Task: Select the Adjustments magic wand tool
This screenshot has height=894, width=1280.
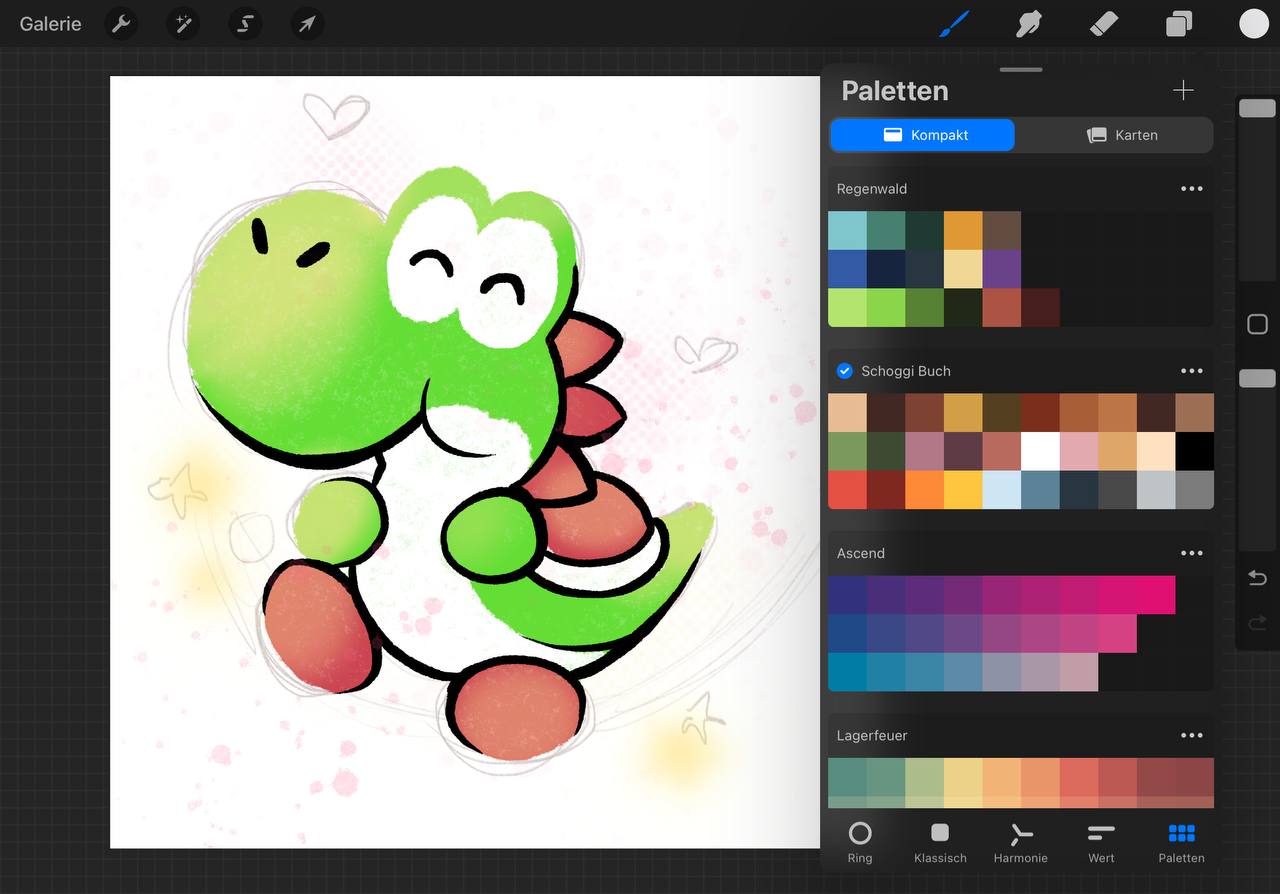Action: coord(183,23)
